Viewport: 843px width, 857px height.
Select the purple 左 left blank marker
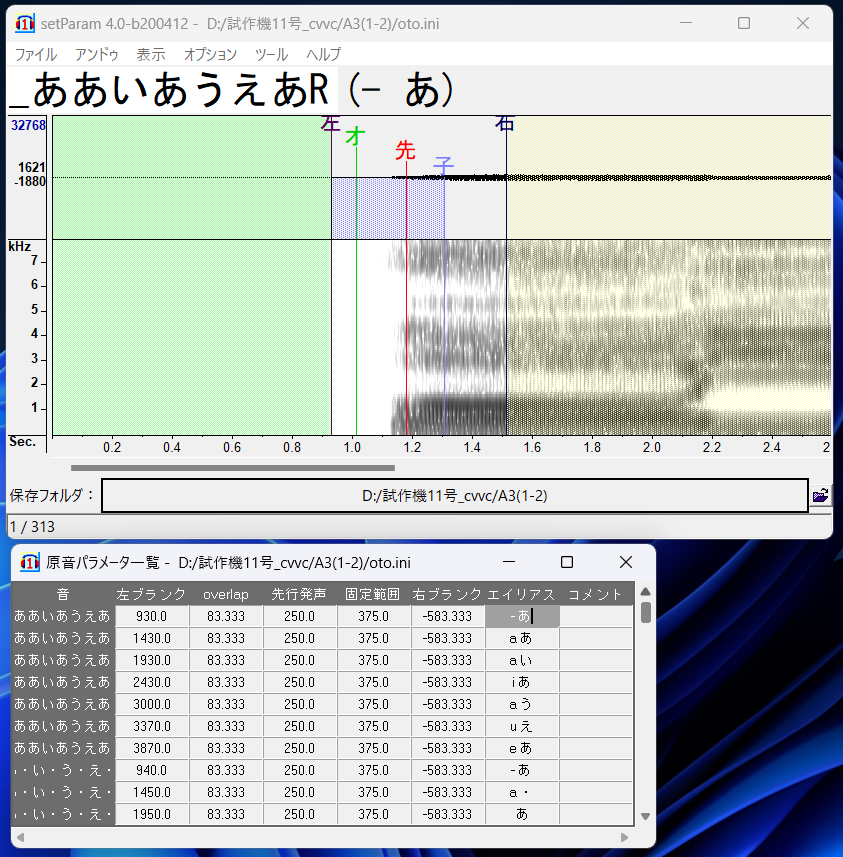click(x=330, y=124)
